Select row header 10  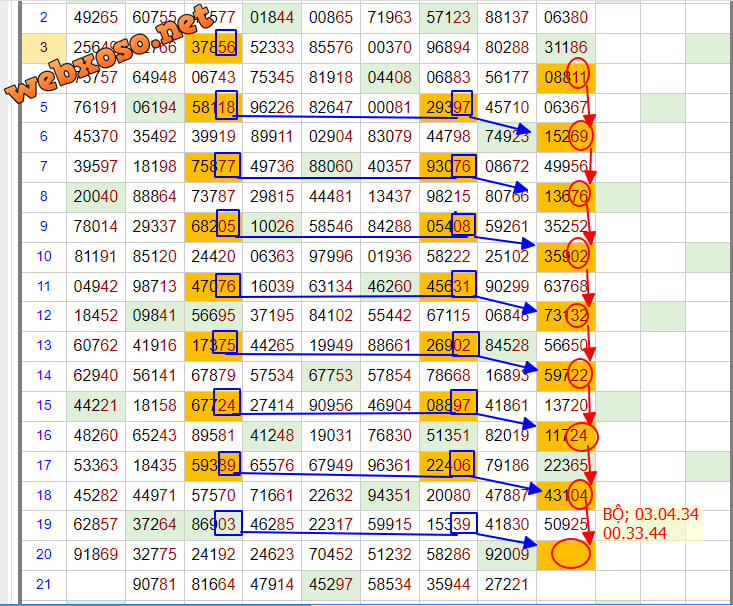click(x=44, y=256)
